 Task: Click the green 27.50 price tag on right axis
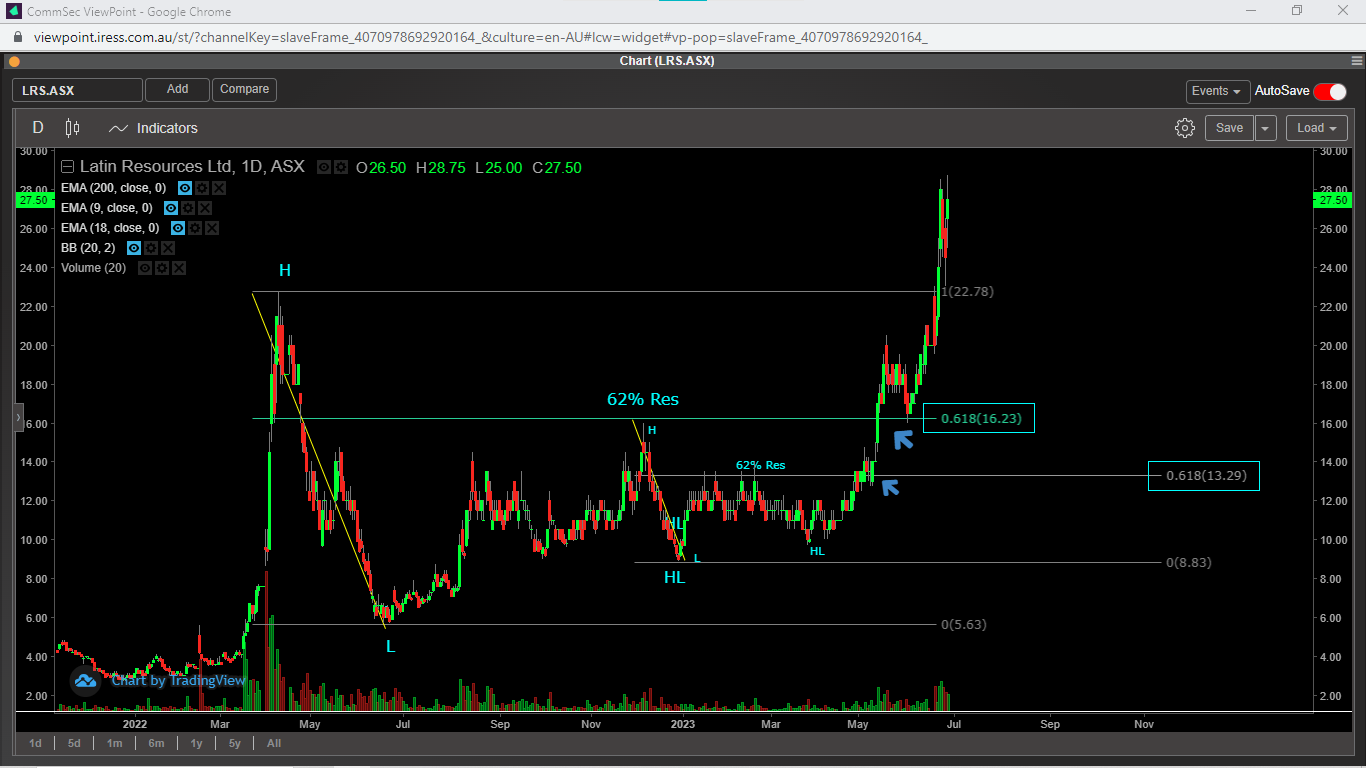1333,200
